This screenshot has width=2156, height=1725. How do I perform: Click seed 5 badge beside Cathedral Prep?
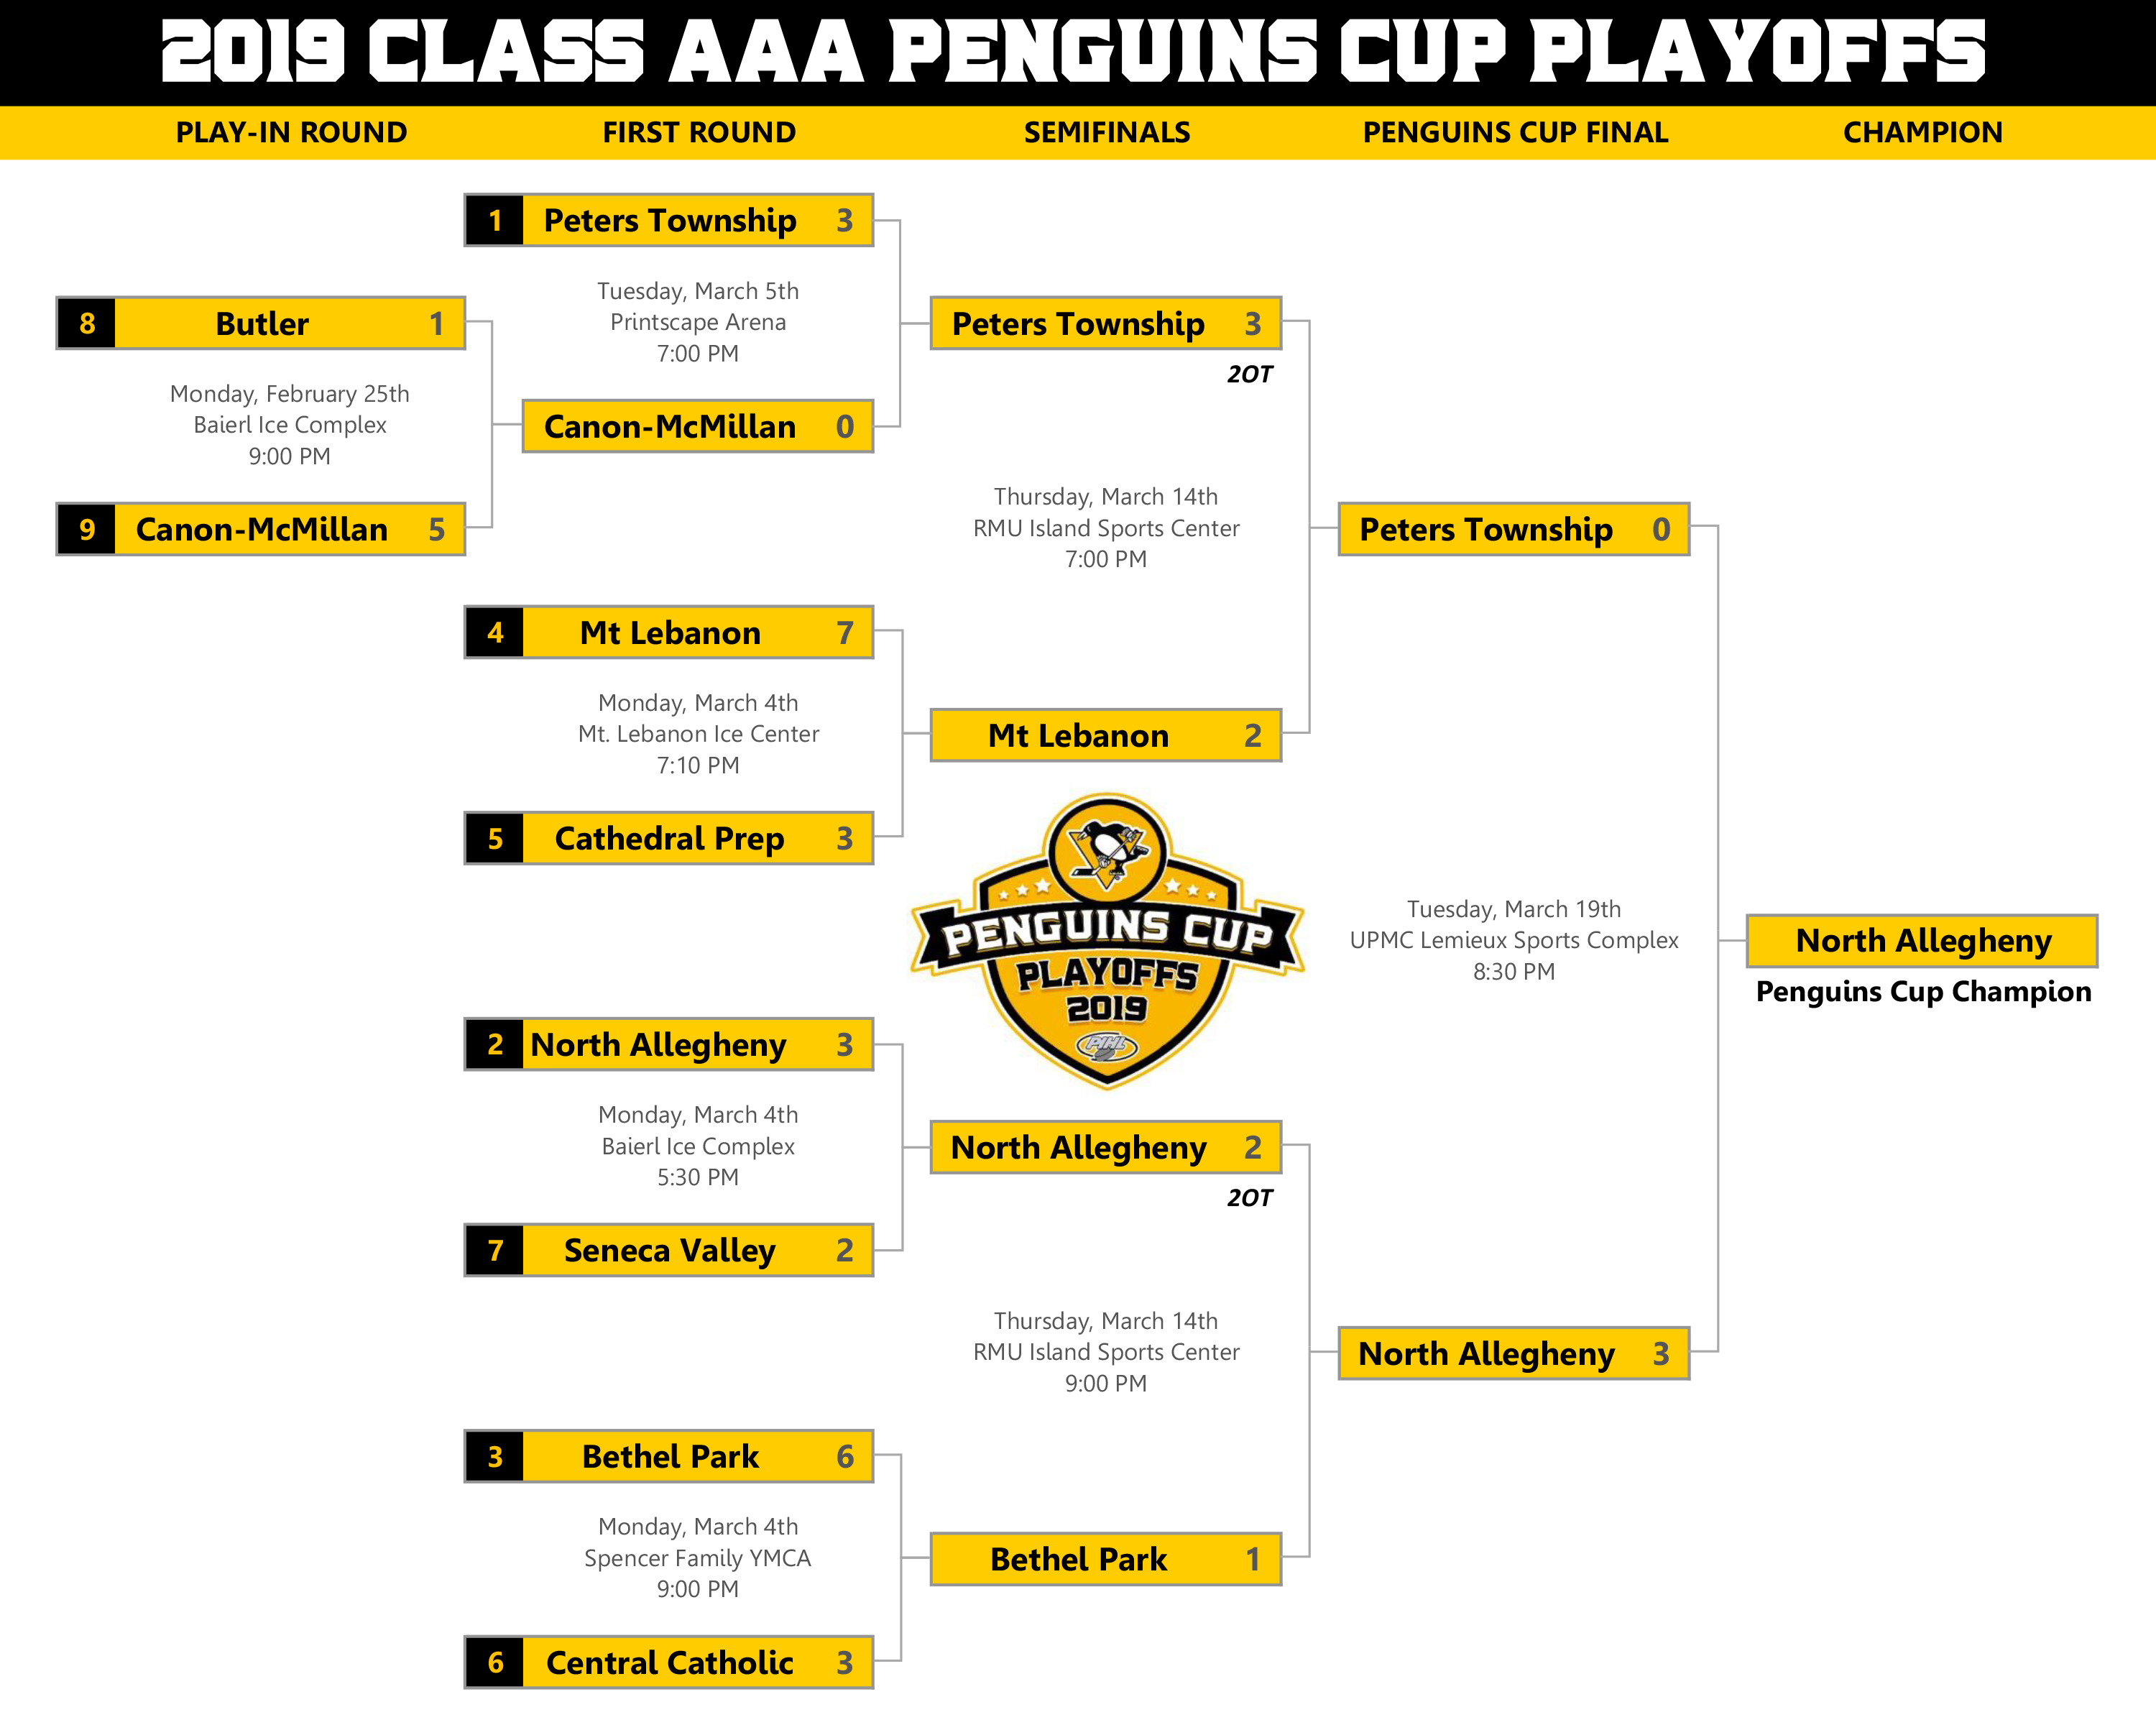pos(495,838)
